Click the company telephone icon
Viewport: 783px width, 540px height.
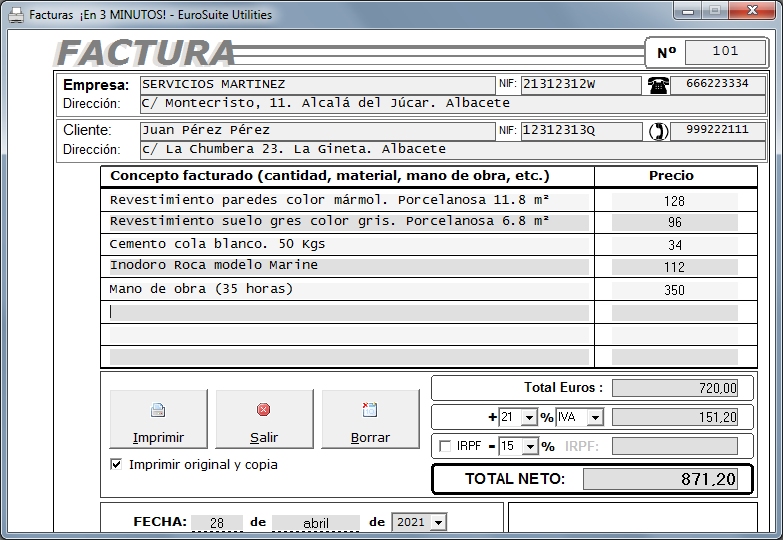click(x=657, y=85)
